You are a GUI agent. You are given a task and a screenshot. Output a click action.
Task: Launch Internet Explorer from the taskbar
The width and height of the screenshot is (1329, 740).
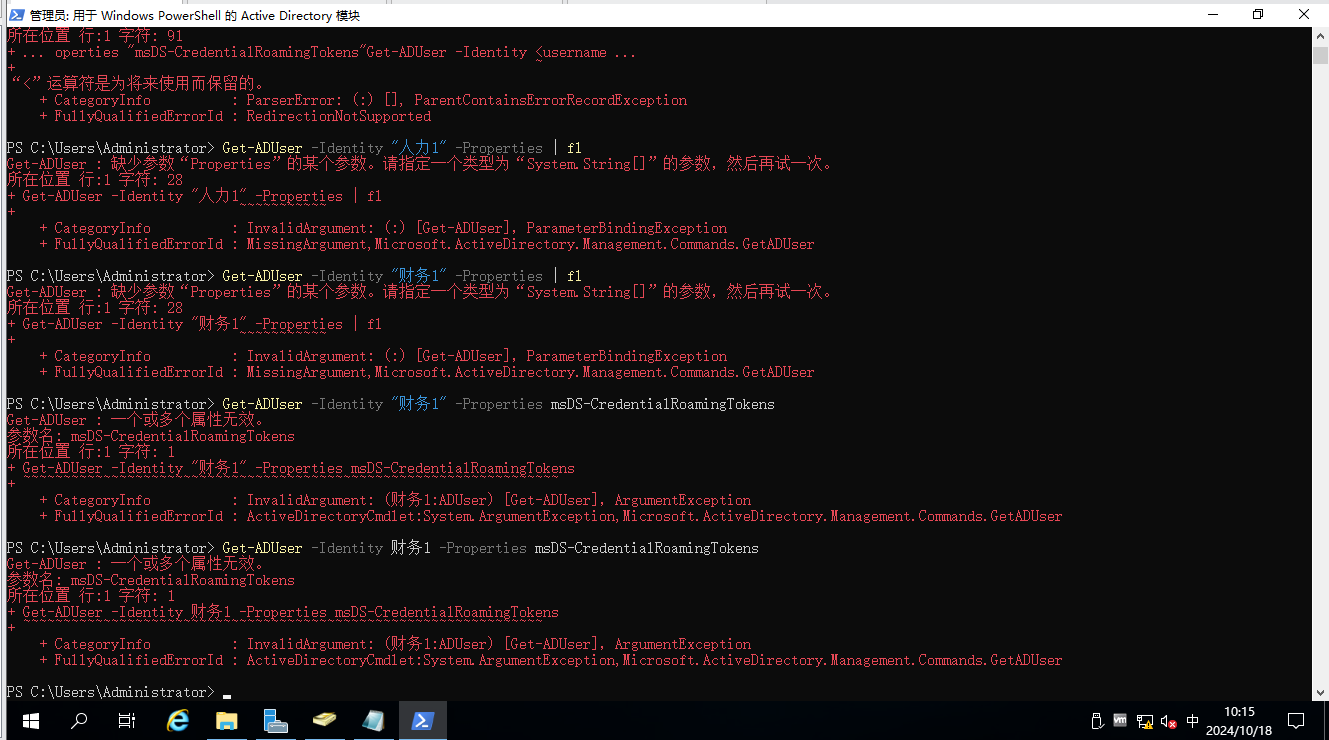[x=178, y=720]
